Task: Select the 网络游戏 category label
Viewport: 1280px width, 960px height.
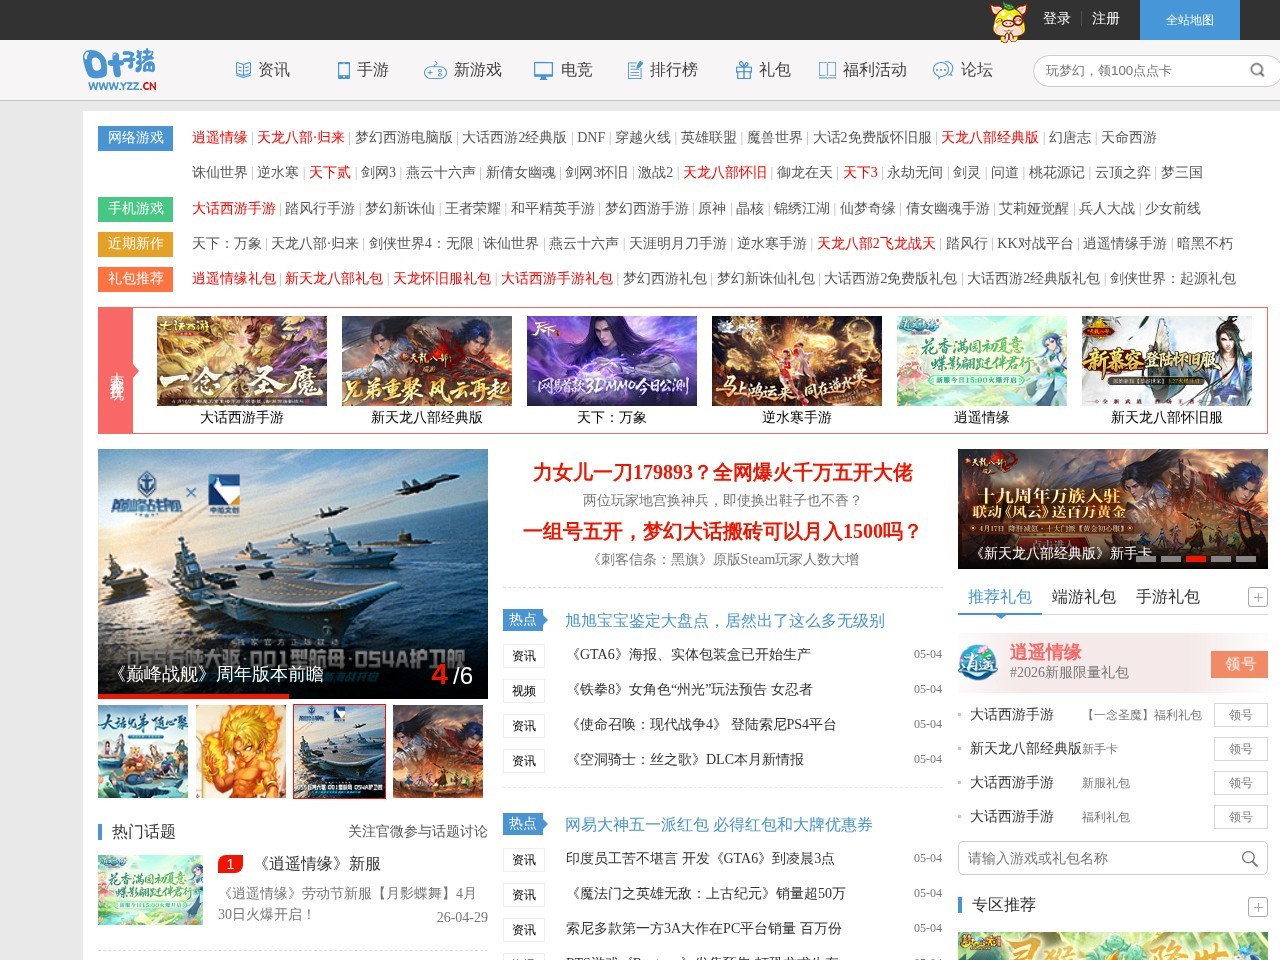Action: [136, 138]
